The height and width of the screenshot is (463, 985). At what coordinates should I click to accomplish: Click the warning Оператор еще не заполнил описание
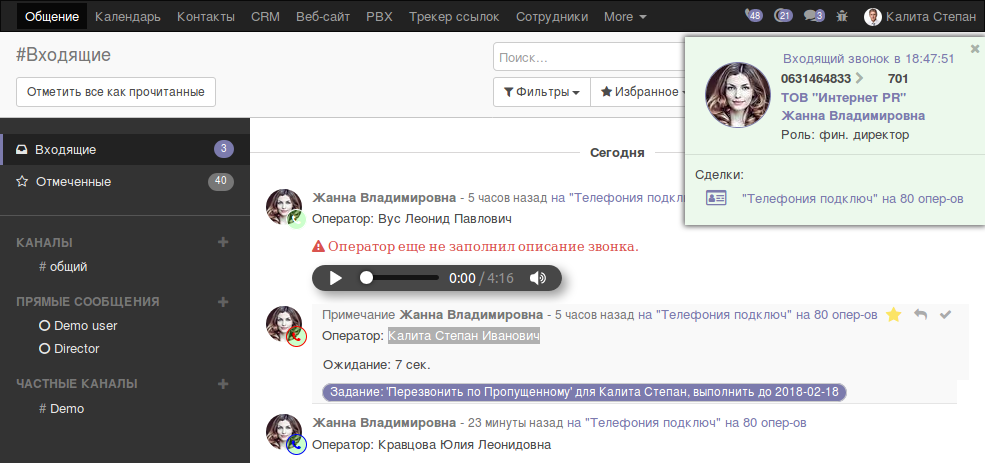[x=476, y=247]
